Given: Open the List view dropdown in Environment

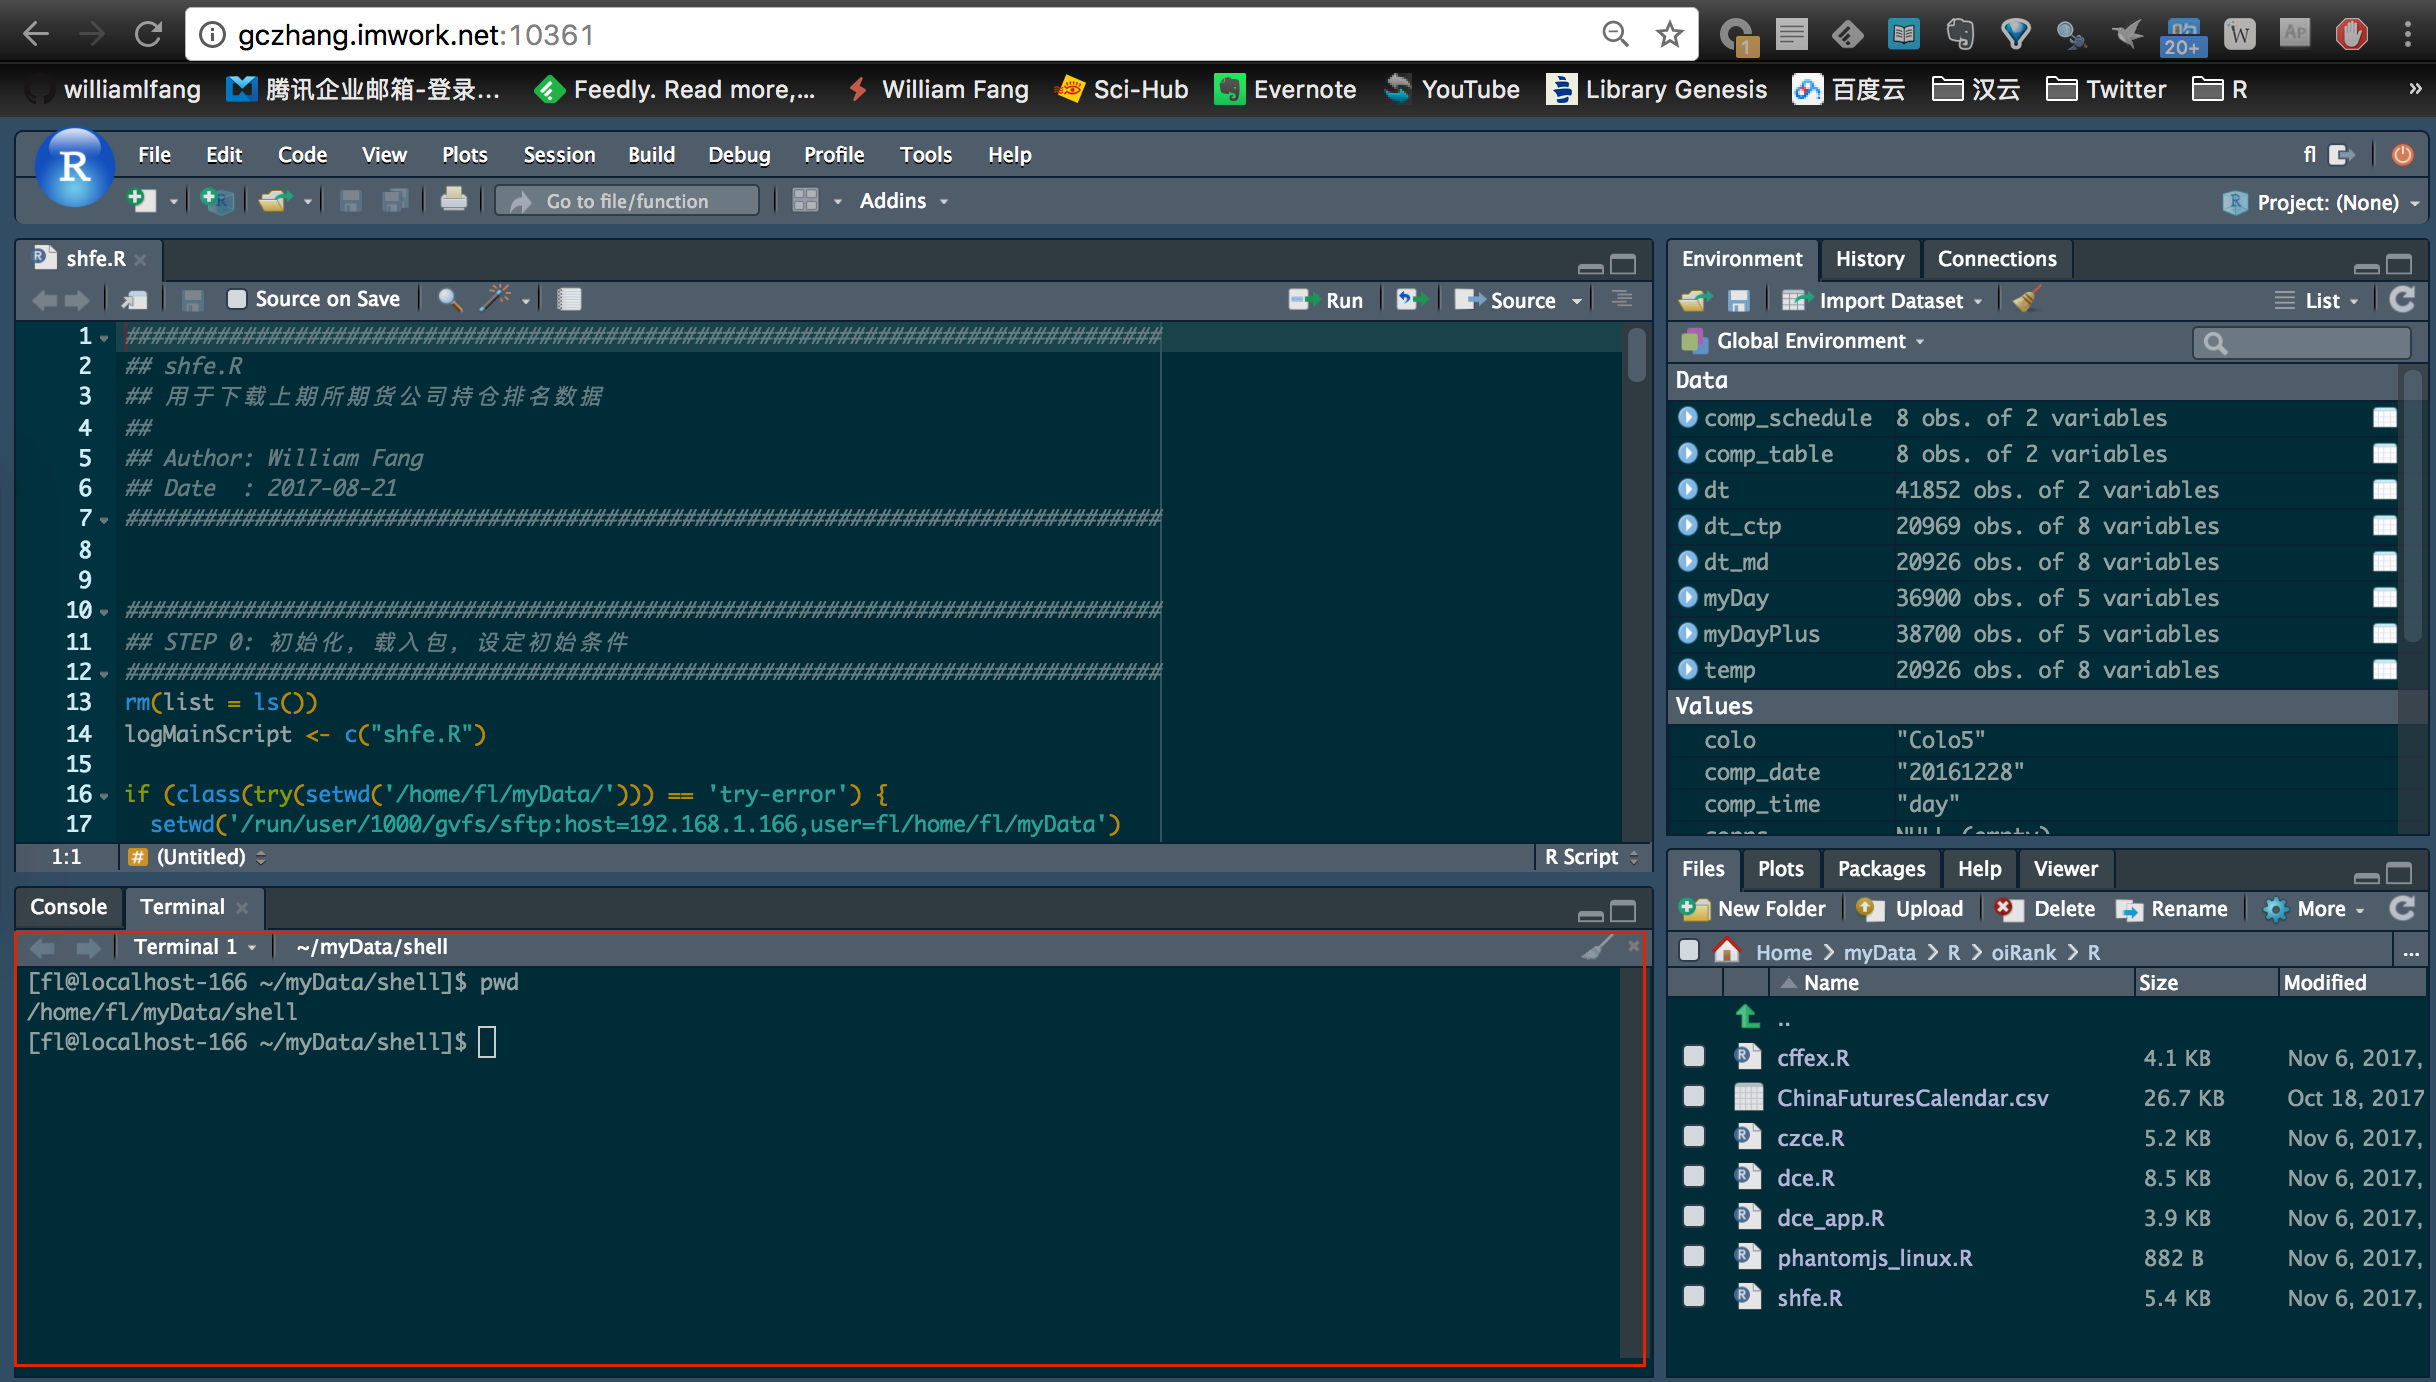Looking at the screenshot, I should click(2316, 301).
